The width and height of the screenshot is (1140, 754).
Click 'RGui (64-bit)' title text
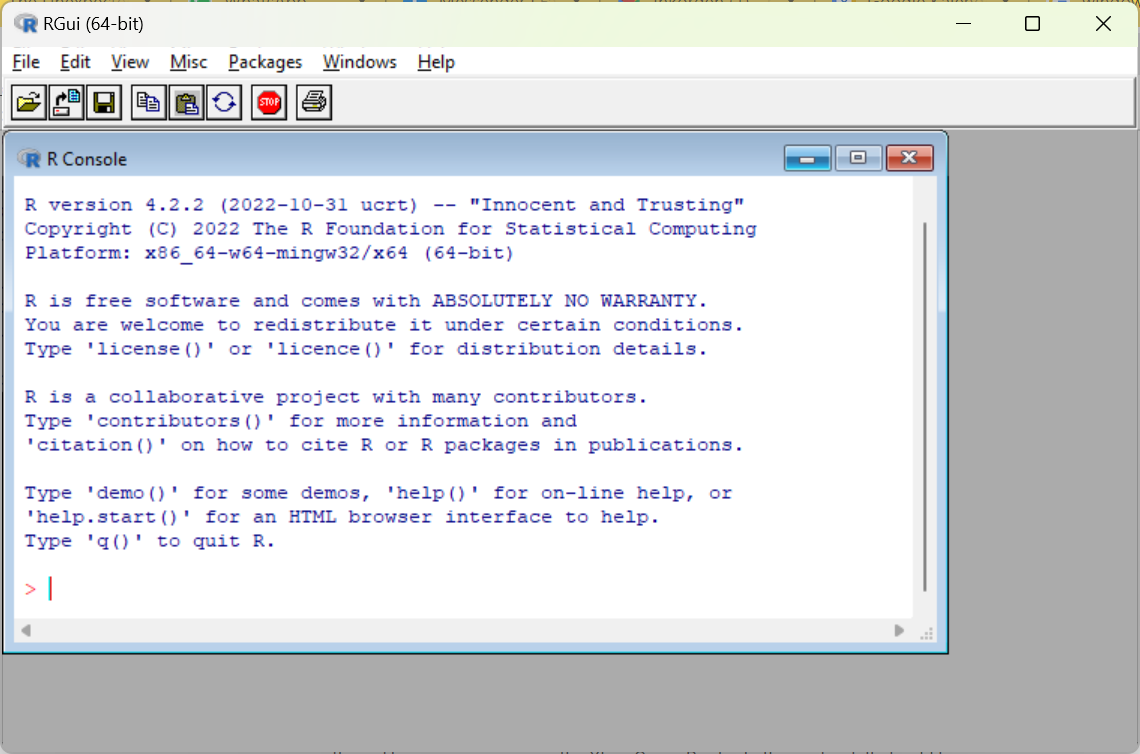point(93,24)
